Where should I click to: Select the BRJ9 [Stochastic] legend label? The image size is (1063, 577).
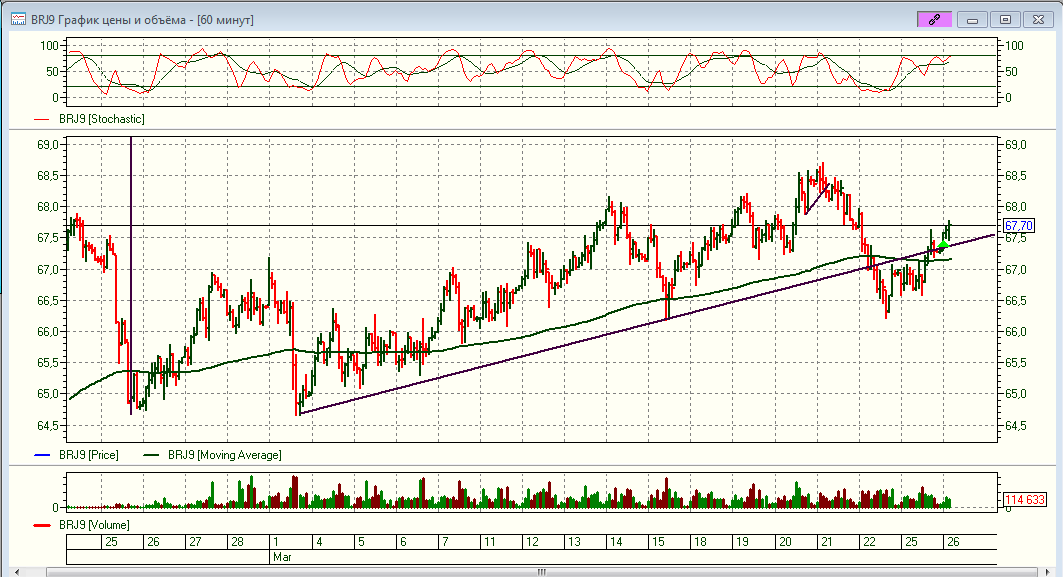pos(101,119)
